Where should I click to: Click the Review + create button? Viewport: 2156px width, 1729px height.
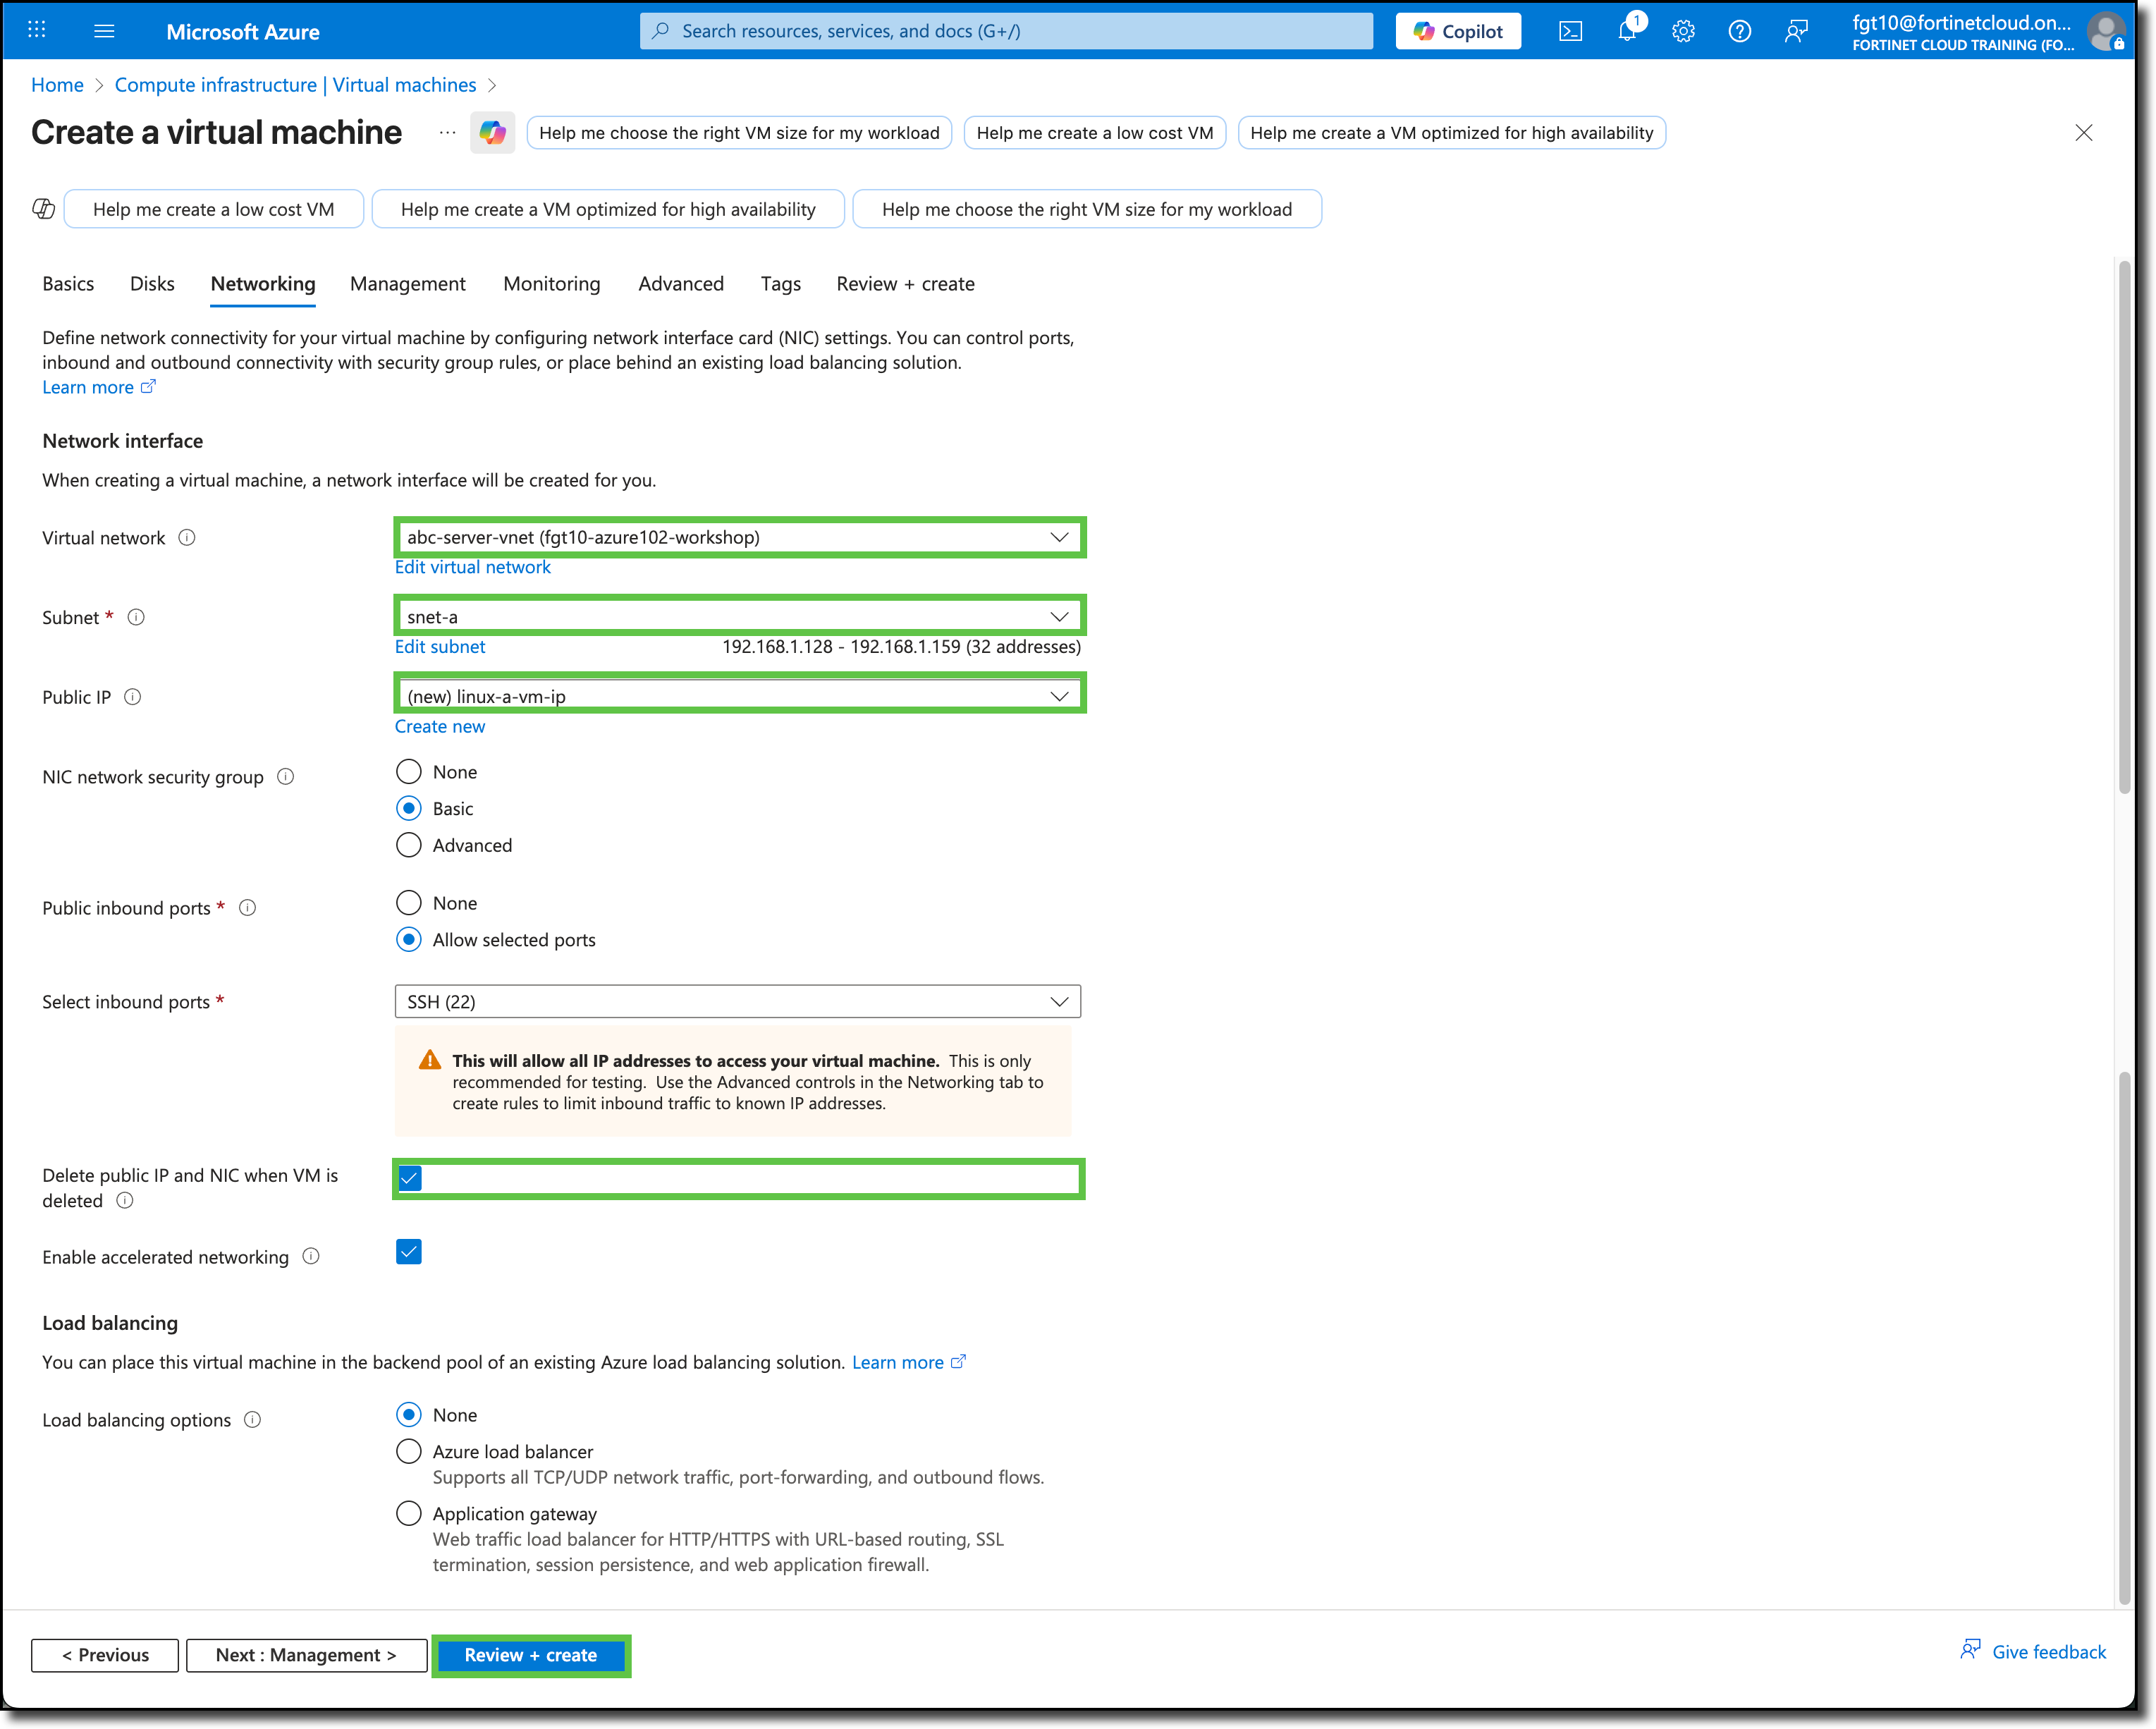(531, 1655)
